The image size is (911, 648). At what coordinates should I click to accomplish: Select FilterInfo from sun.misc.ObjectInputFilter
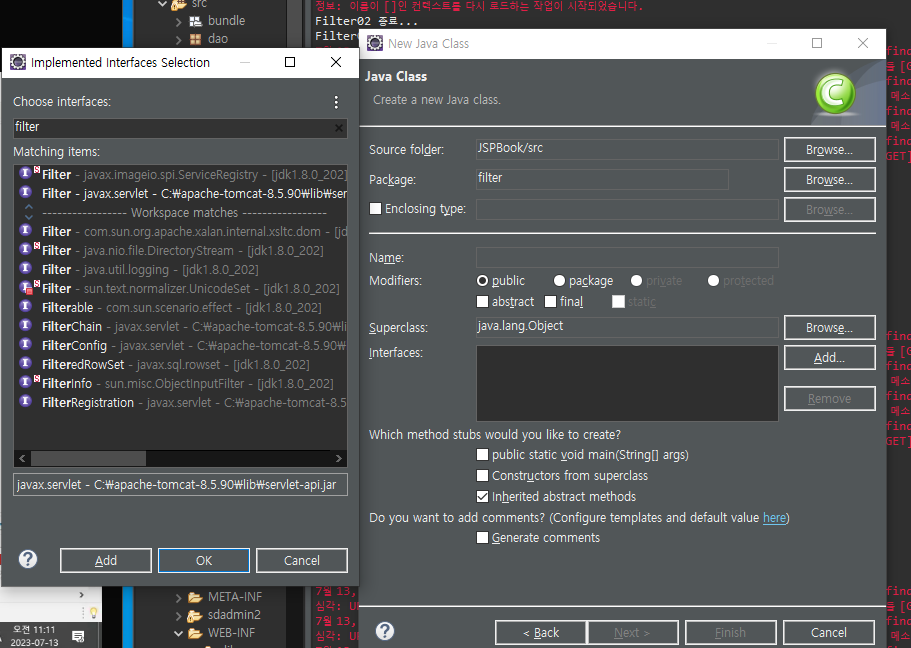pos(180,384)
